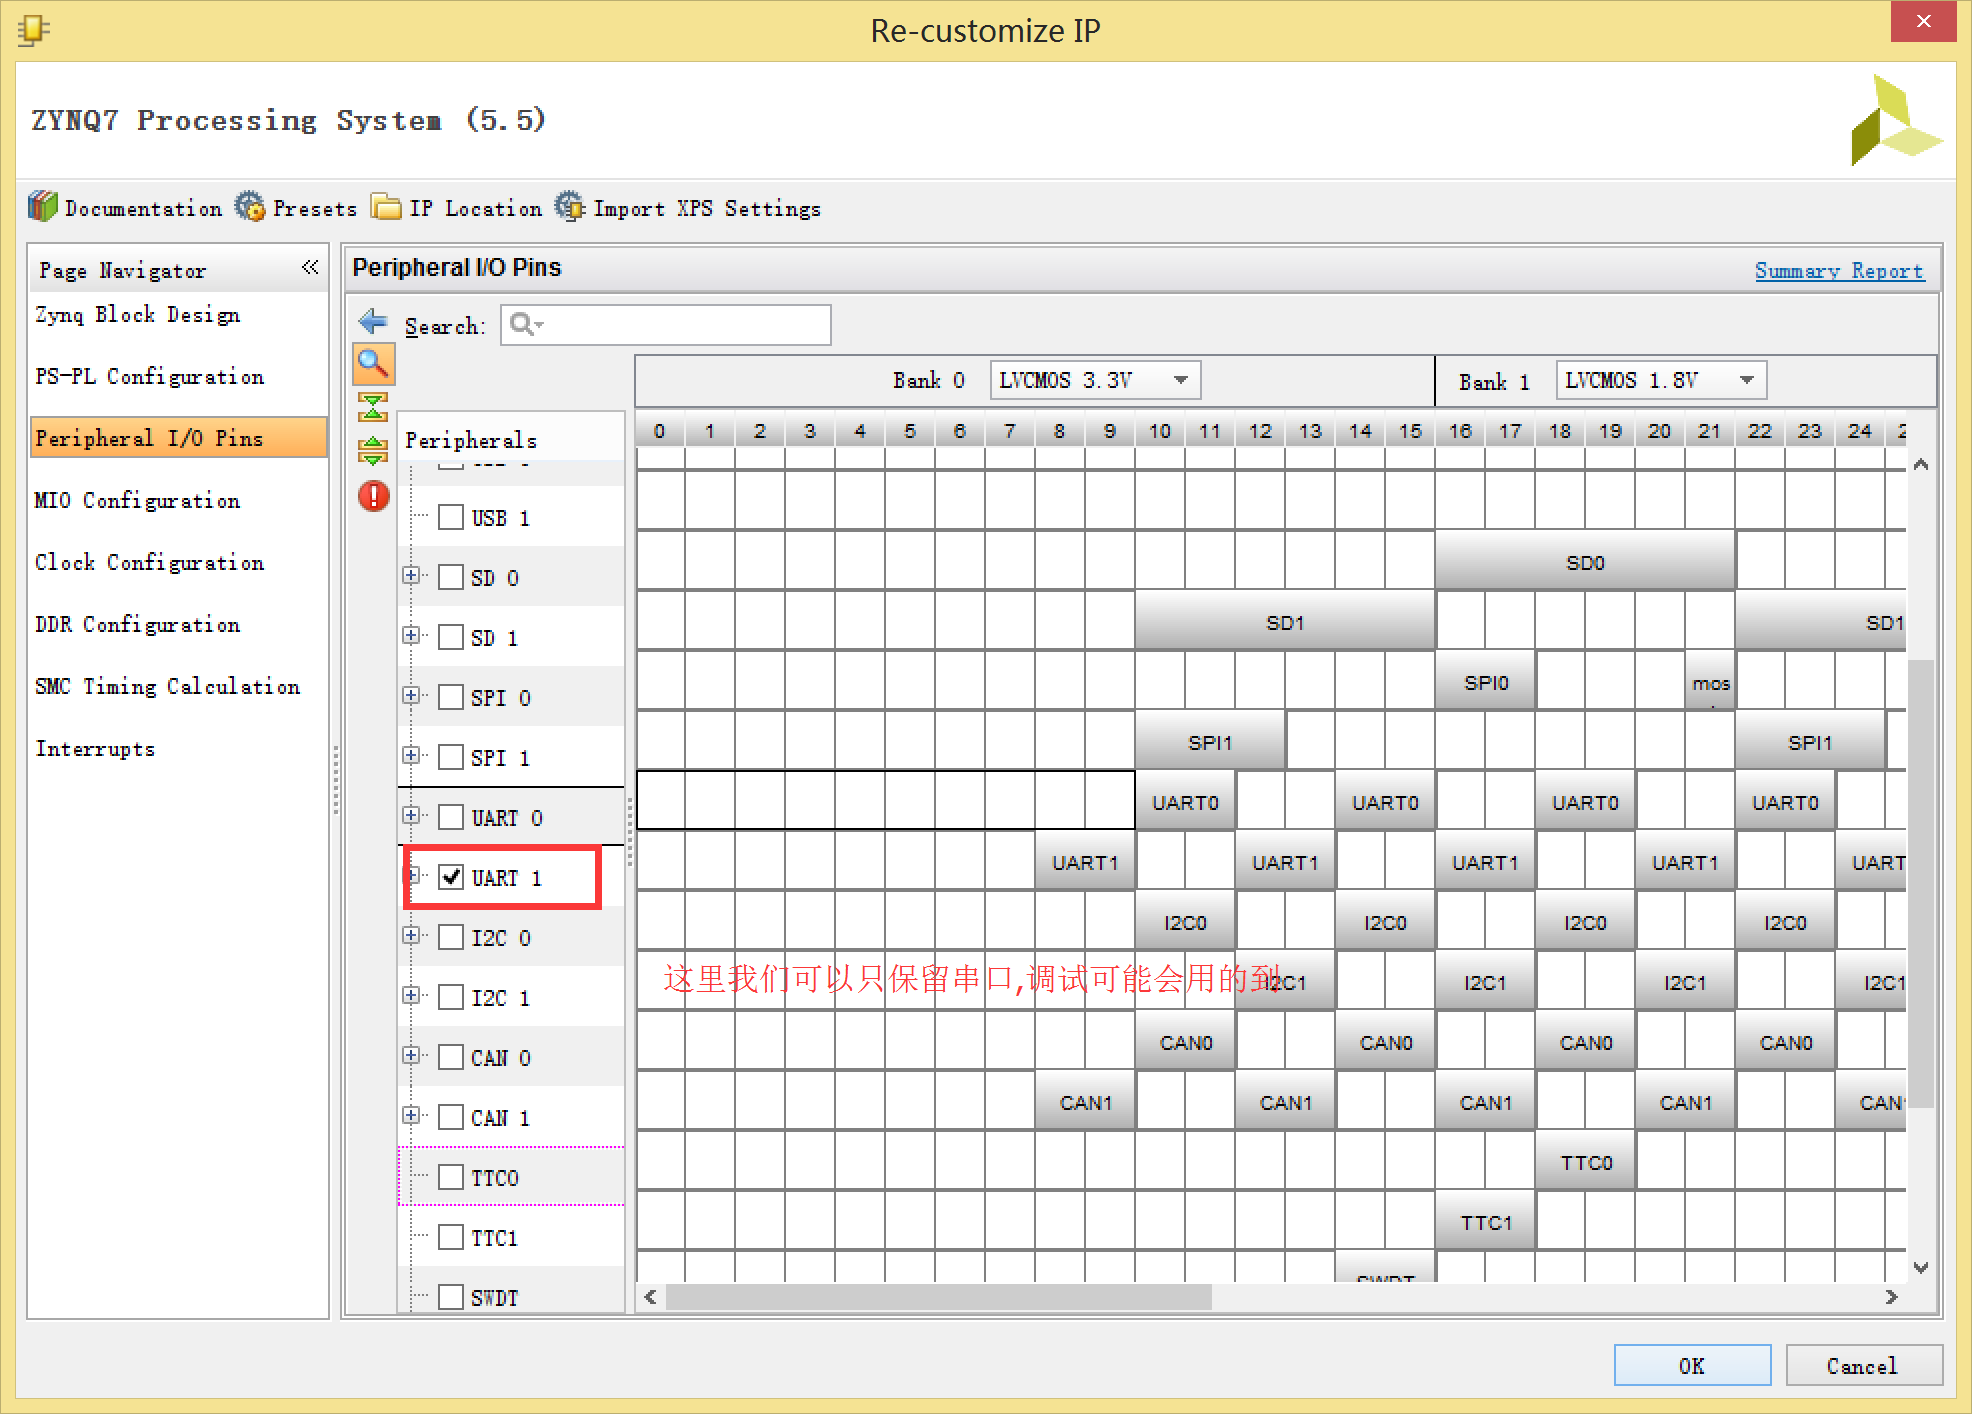Open the Presets gear icon
1972x1414 pixels.
[x=250, y=207]
